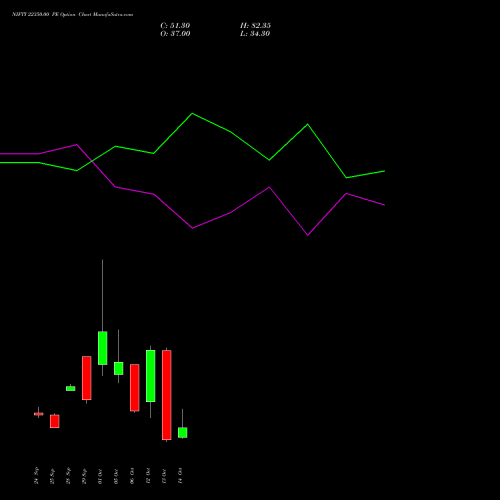Select the open value O: 37.00
Viewport: 500px width, 500px height.
pos(175,34)
